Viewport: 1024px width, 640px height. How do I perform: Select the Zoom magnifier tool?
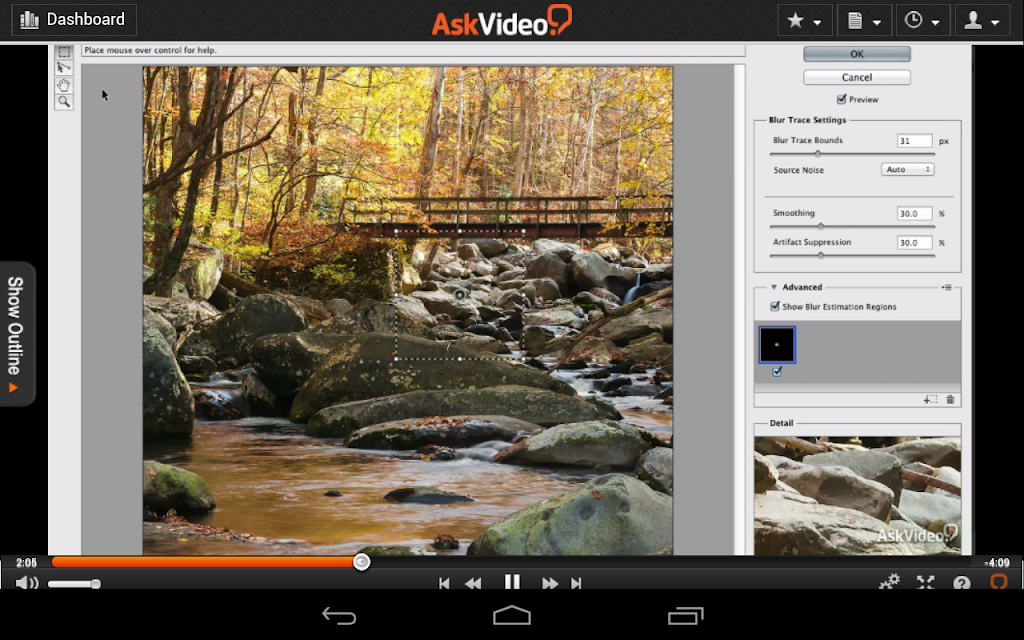tap(63, 102)
